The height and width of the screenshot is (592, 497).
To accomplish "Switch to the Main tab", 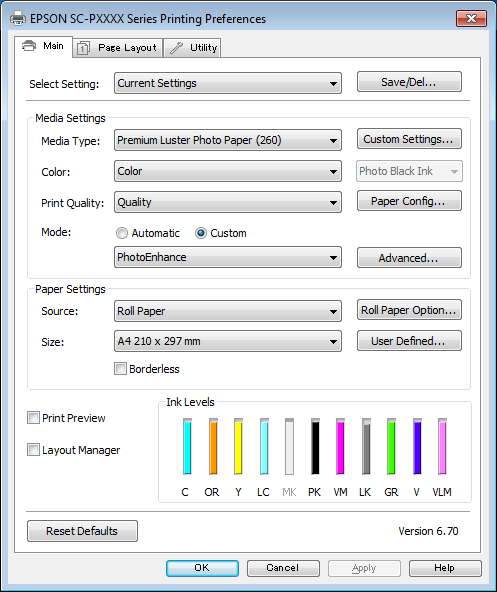I will tap(43, 46).
